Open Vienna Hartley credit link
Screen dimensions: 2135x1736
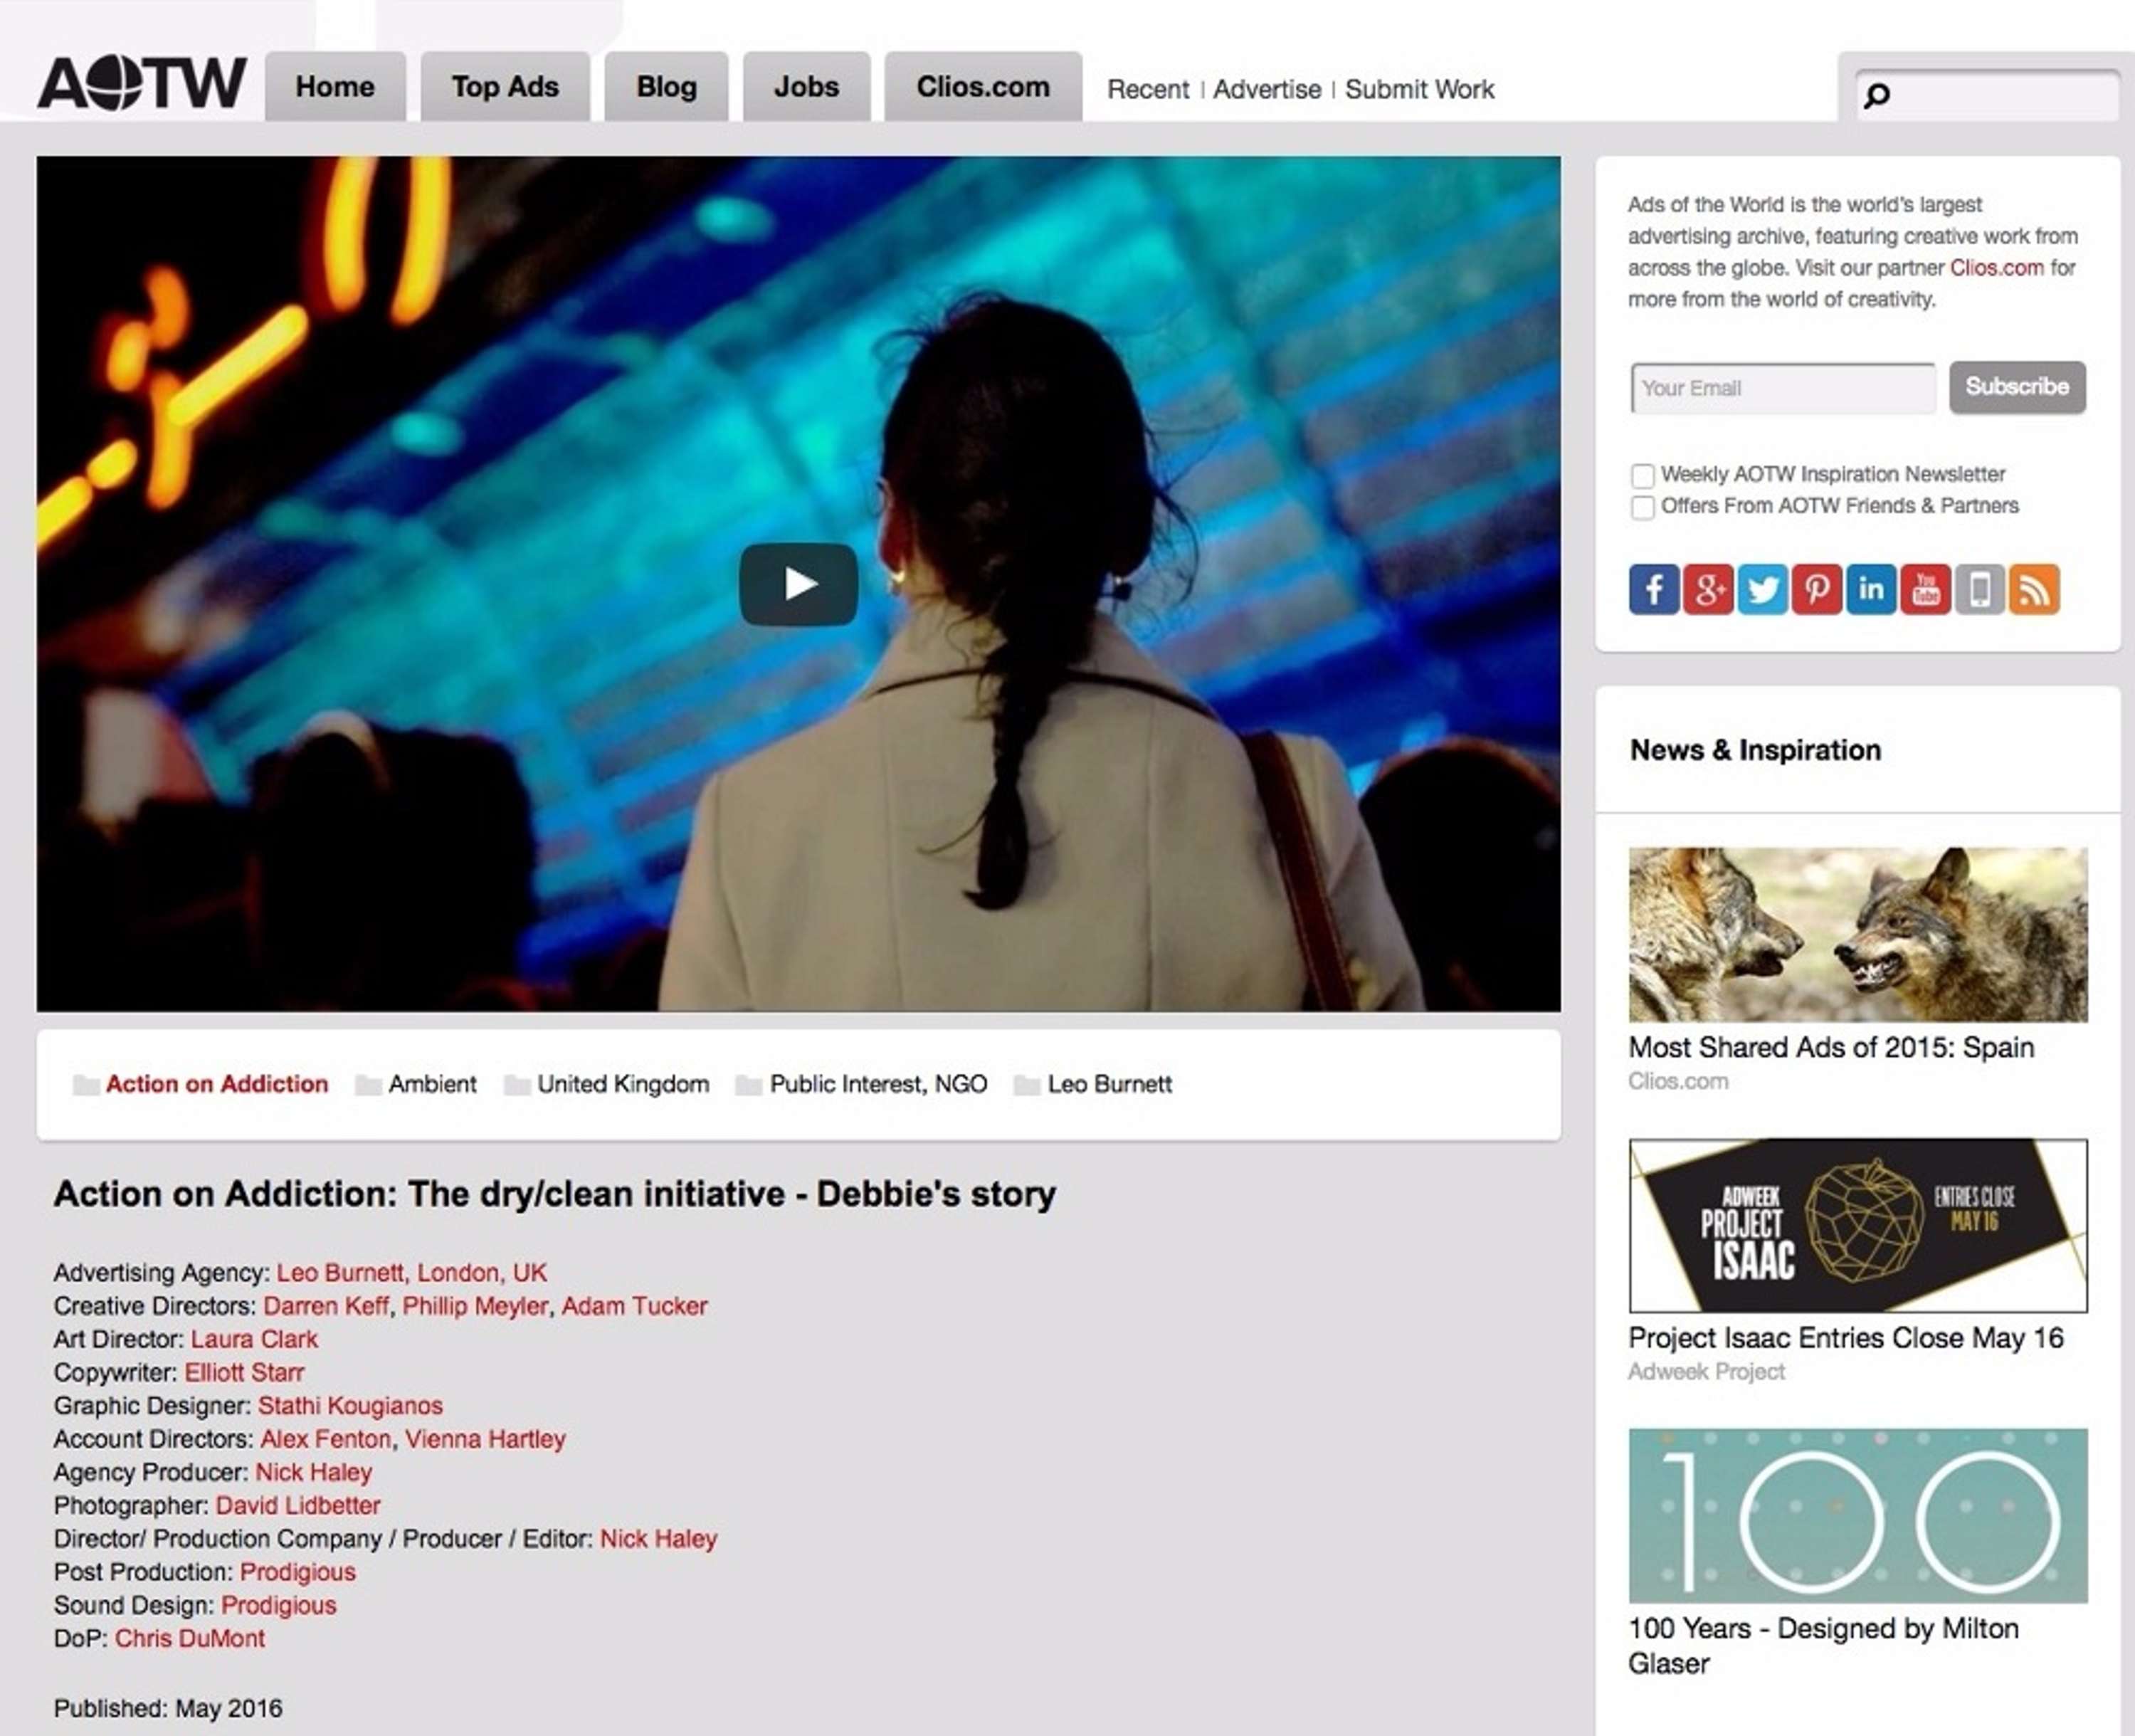coord(485,1439)
